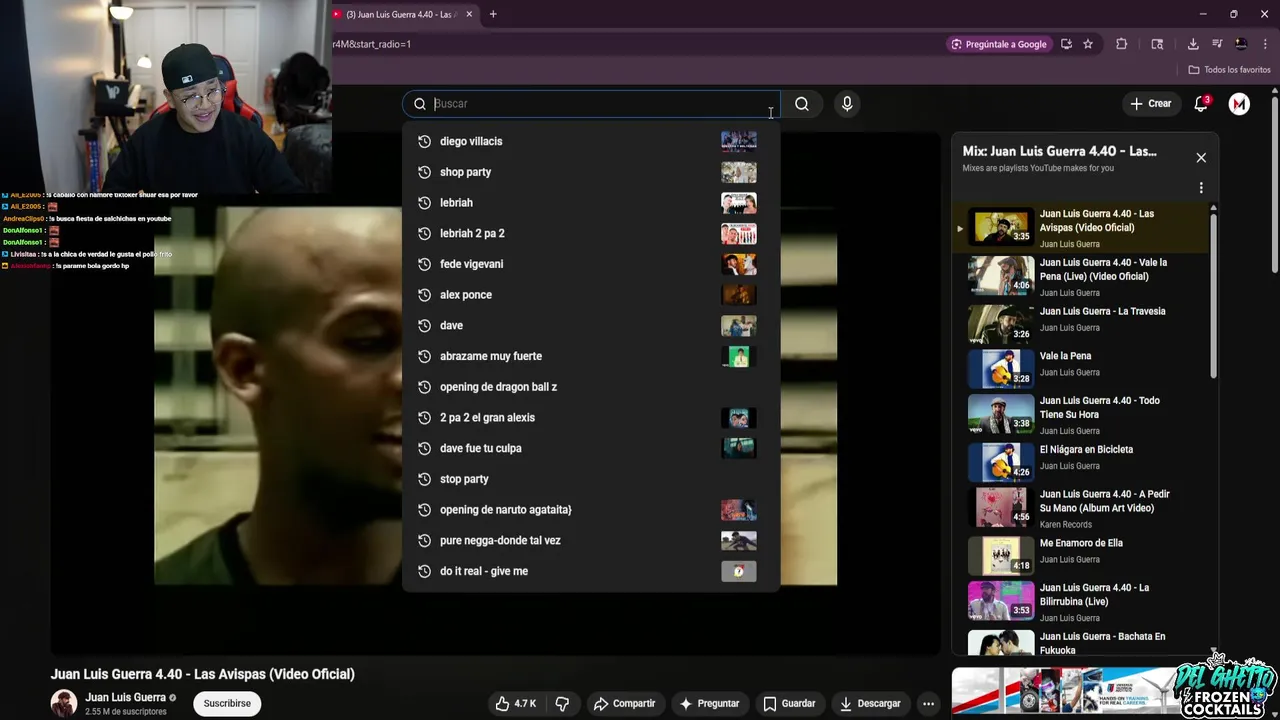The image size is (1280, 720).
Task: Open Juan Luis Guerra channel avatar
Action: click(x=64, y=703)
